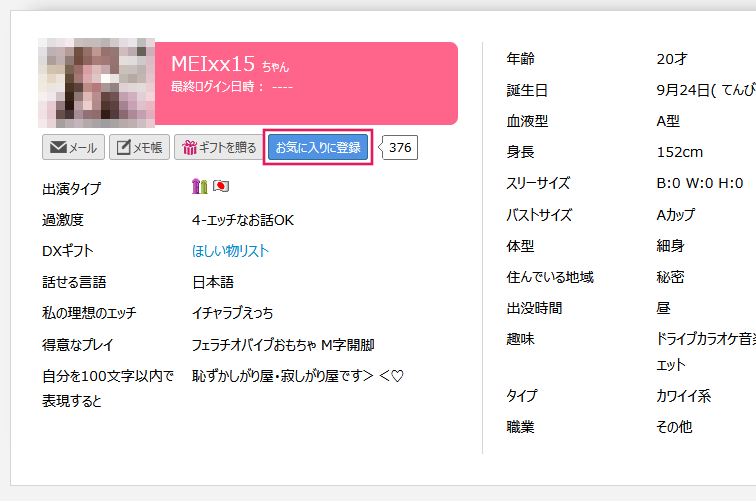Image resolution: width=756 pixels, height=501 pixels.
Task: Open the メモ帳 memo notepad
Action: pos(139,148)
